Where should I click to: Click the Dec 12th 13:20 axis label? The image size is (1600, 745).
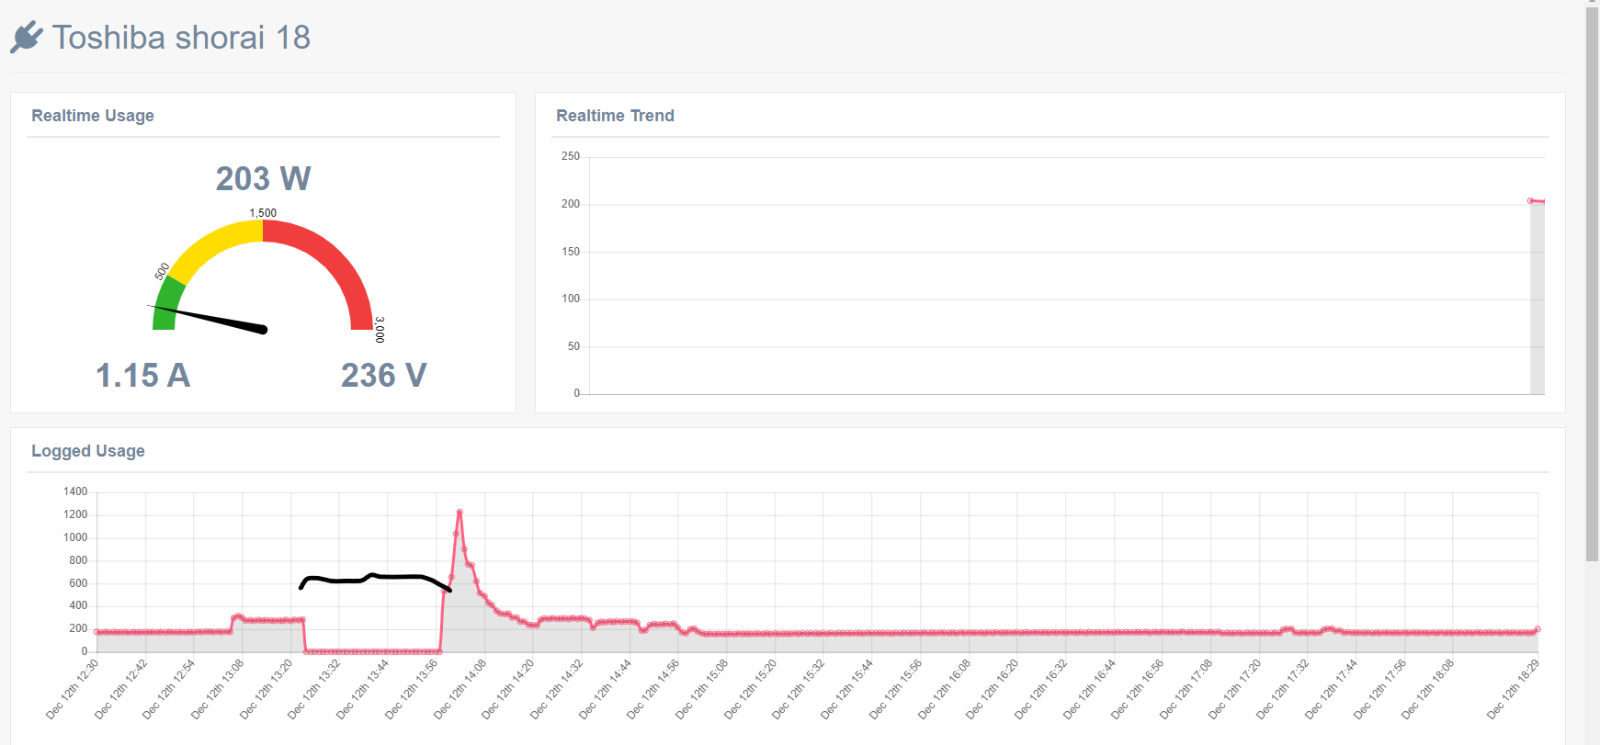pyautogui.click(x=266, y=688)
